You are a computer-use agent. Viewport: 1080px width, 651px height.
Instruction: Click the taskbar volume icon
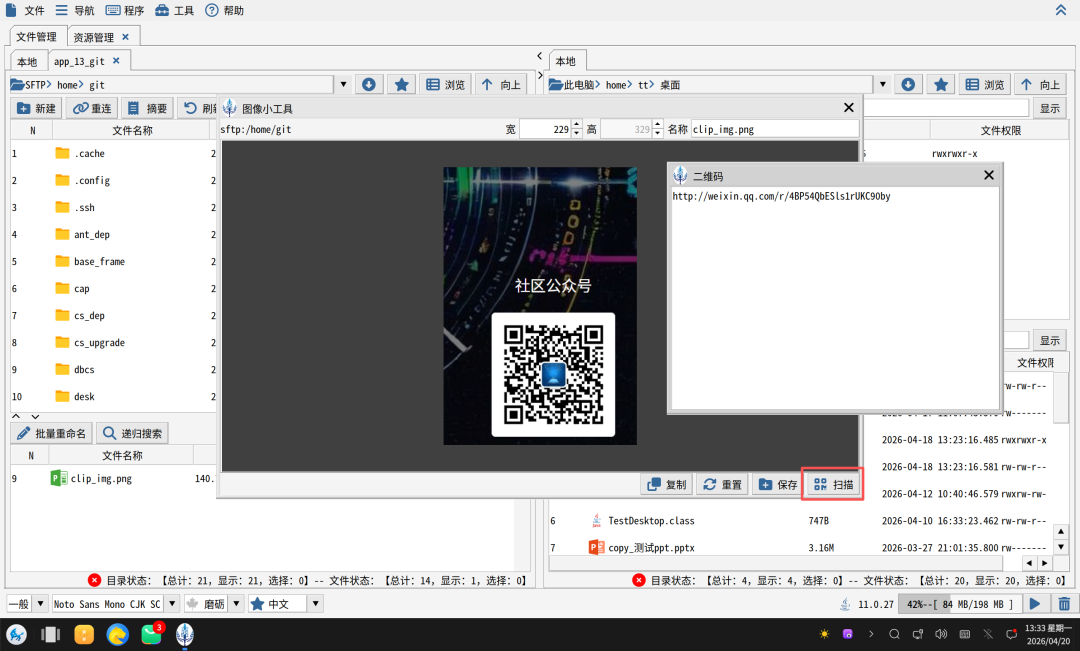941,634
